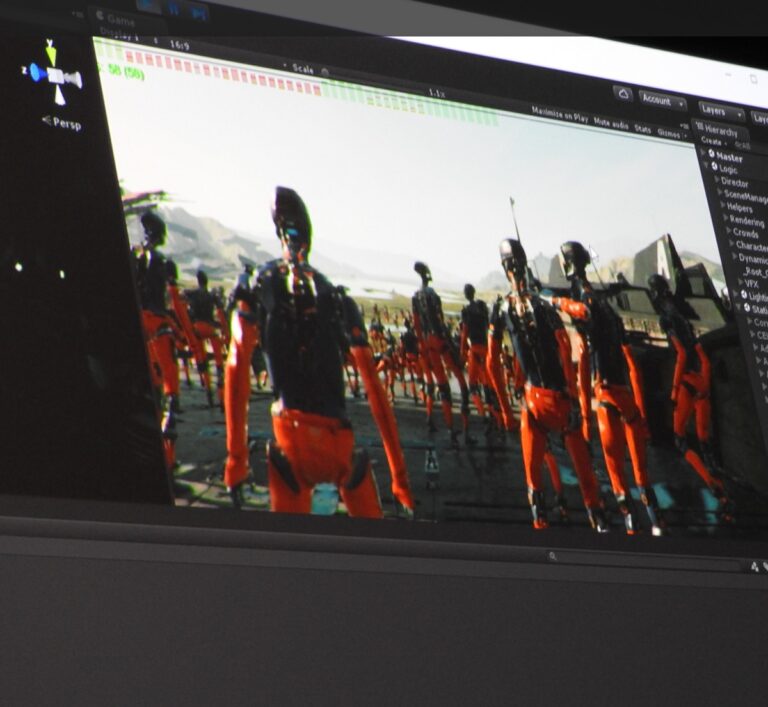The width and height of the screenshot is (768, 707).
Task: Open the Account dropdown
Action: (663, 101)
